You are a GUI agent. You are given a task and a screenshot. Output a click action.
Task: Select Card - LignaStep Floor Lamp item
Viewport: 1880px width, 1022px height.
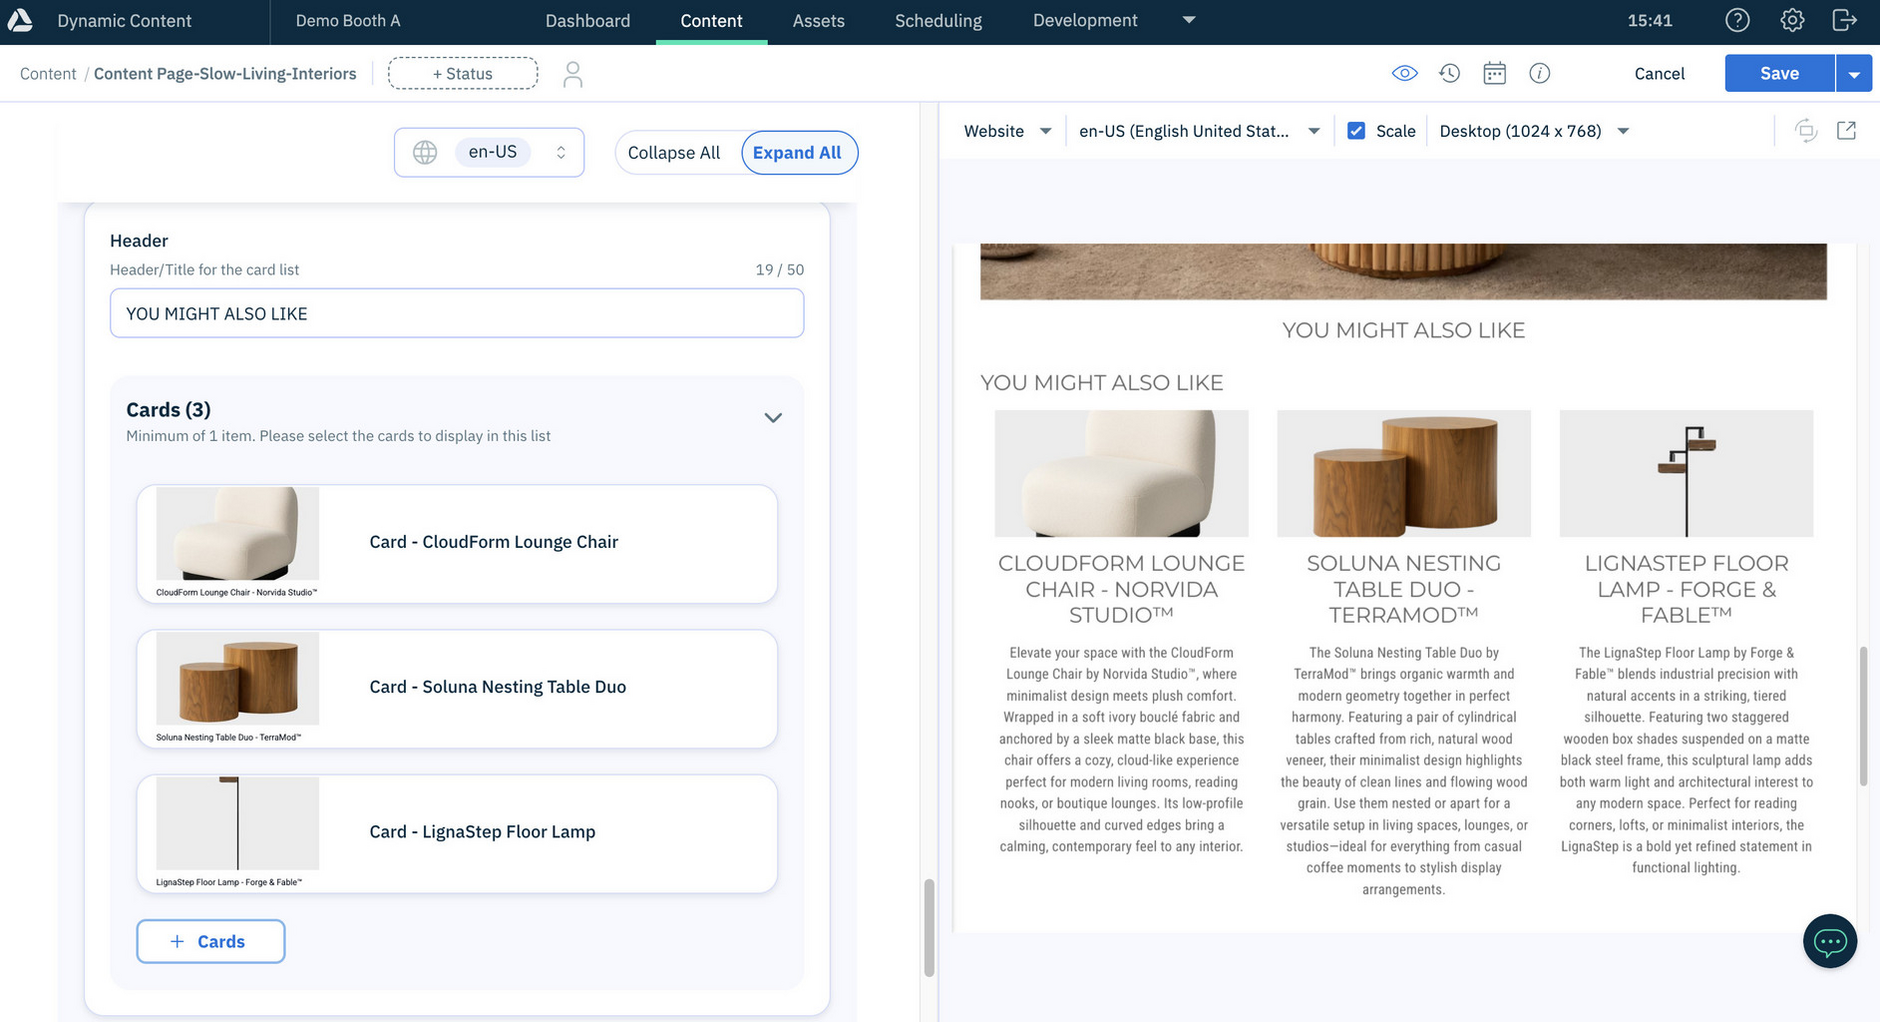click(457, 834)
